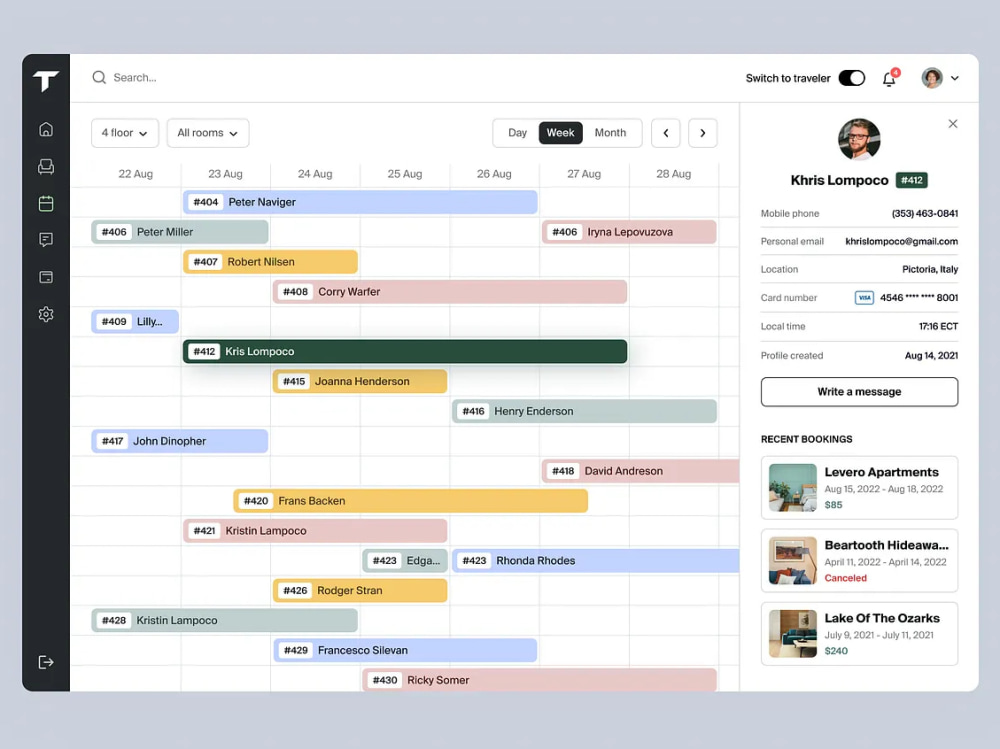Toggle the Switch to traveler switch
The image size is (1000, 749).
click(x=851, y=78)
